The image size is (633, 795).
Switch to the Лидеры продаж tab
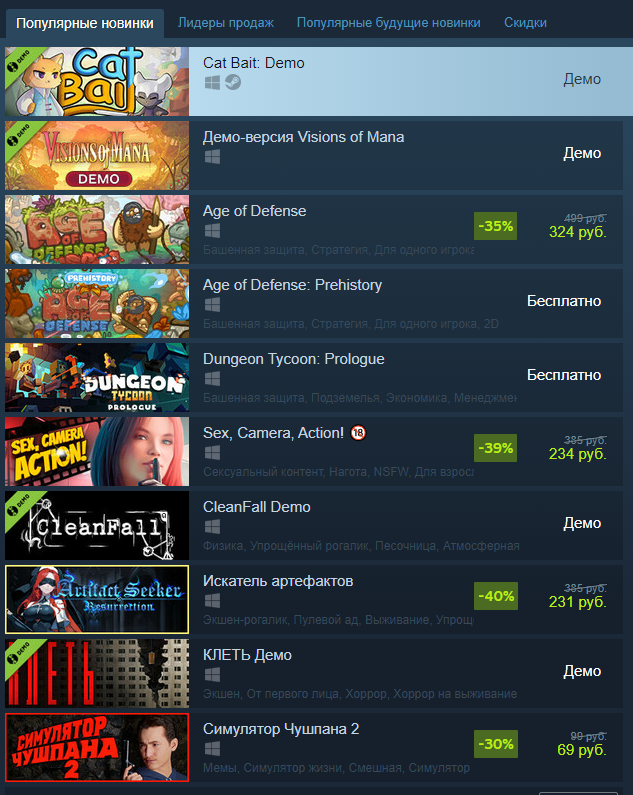(x=226, y=23)
